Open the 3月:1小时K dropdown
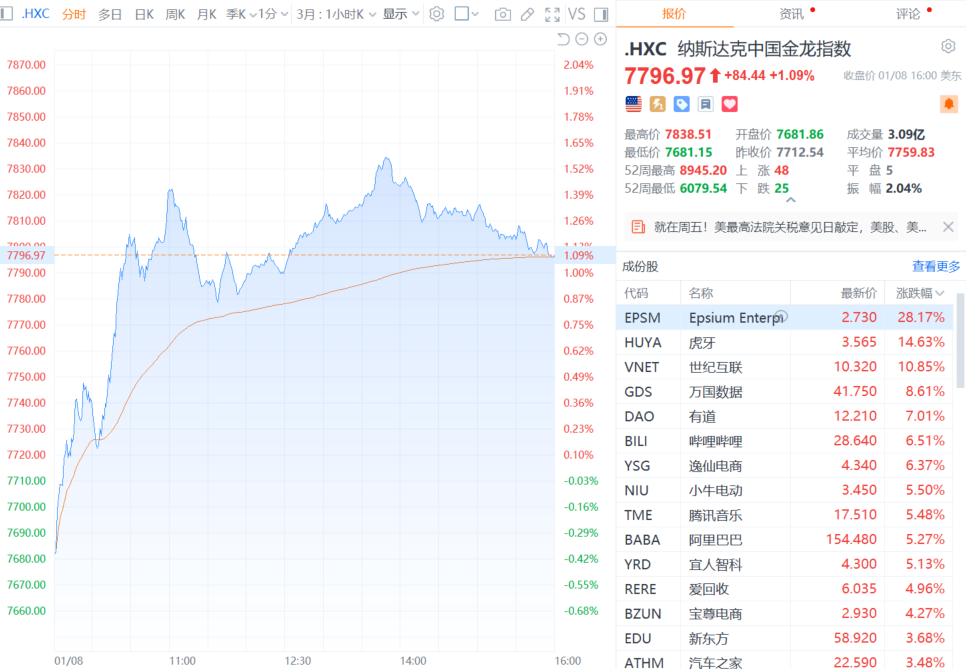Viewport: 966px width, 669px height. (336, 14)
